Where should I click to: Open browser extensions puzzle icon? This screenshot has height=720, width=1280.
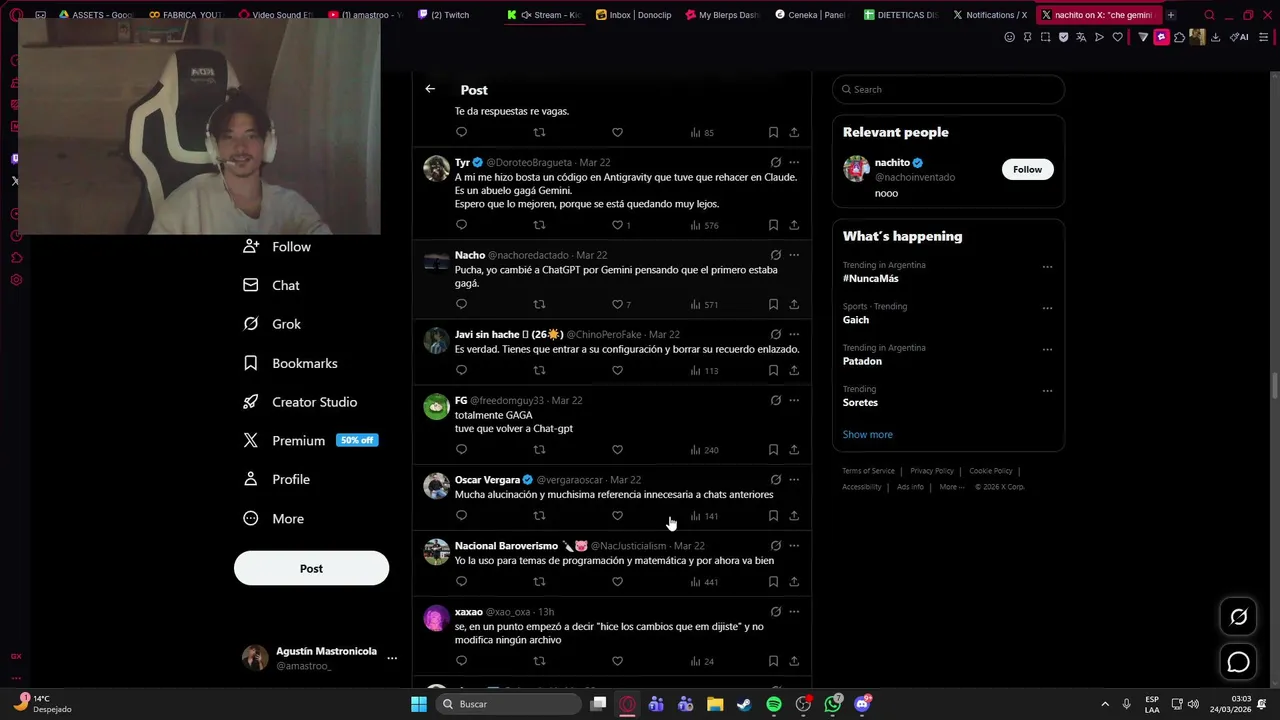[1179, 37]
